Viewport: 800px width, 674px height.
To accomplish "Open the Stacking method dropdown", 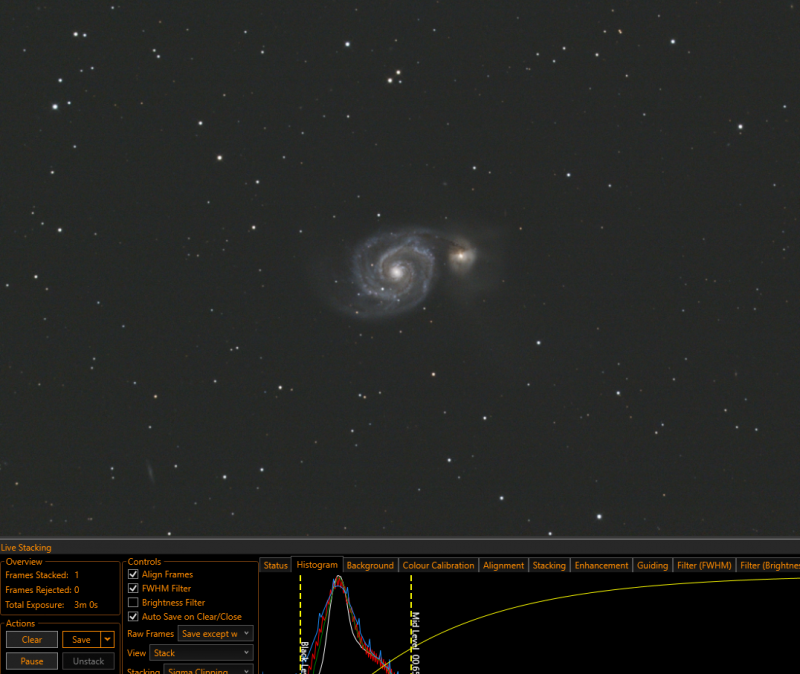I will (x=209, y=670).
